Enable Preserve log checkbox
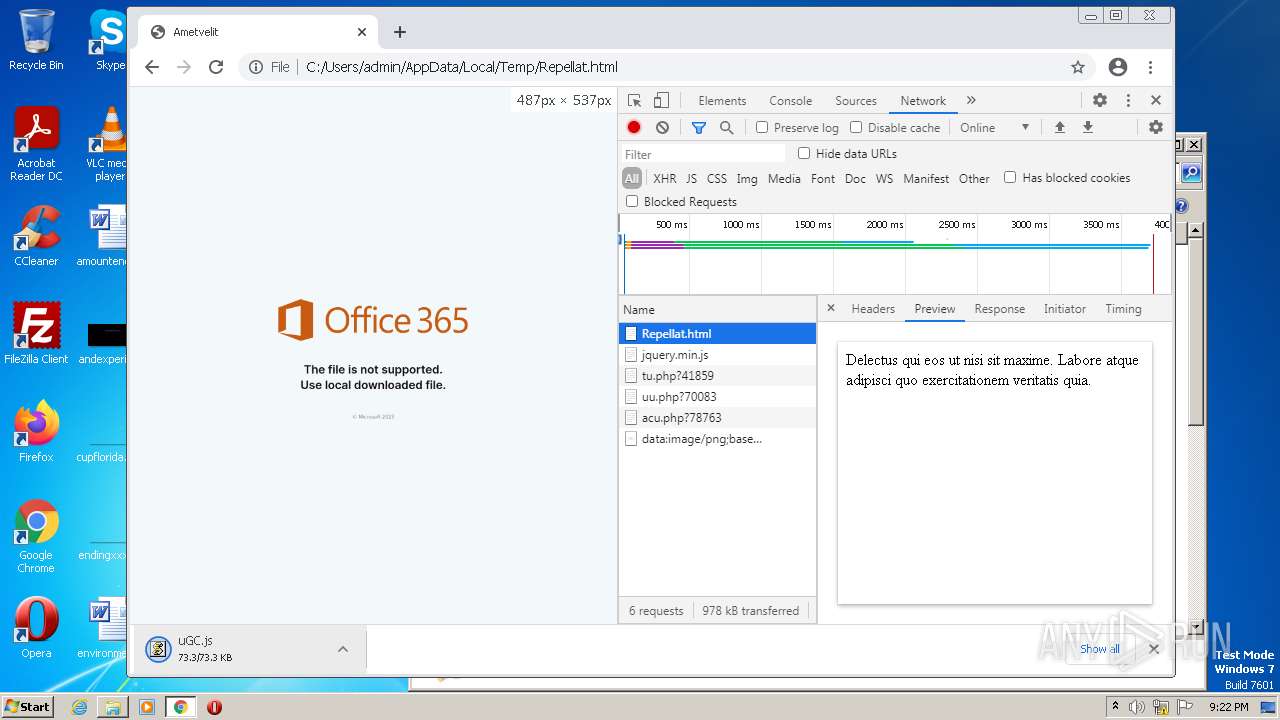 (x=762, y=127)
